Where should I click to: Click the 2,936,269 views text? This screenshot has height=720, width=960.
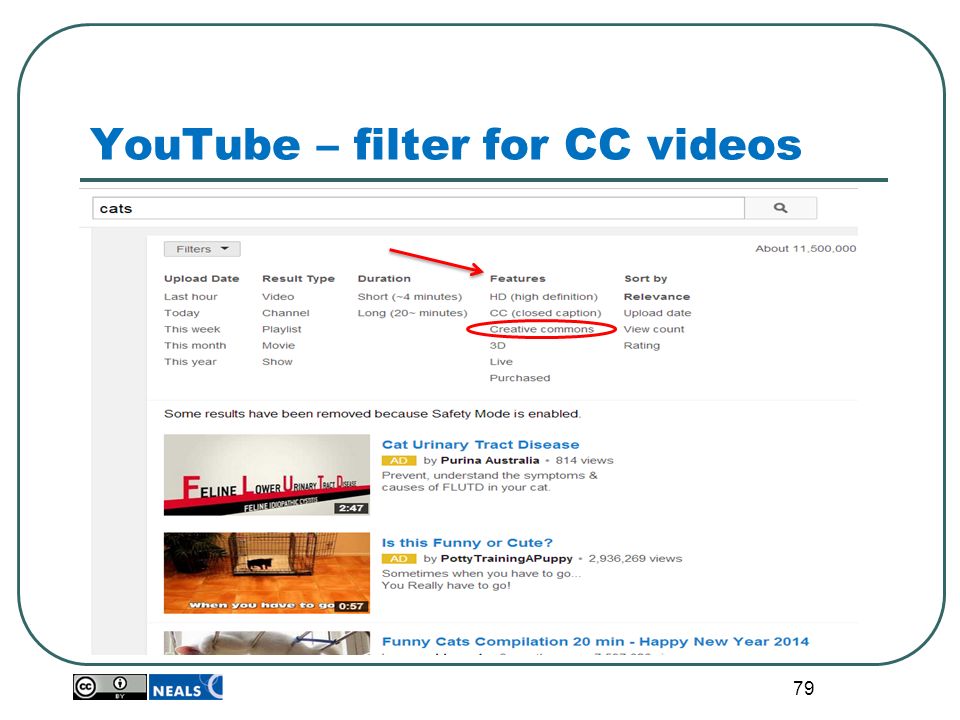pyautogui.click(x=635, y=559)
